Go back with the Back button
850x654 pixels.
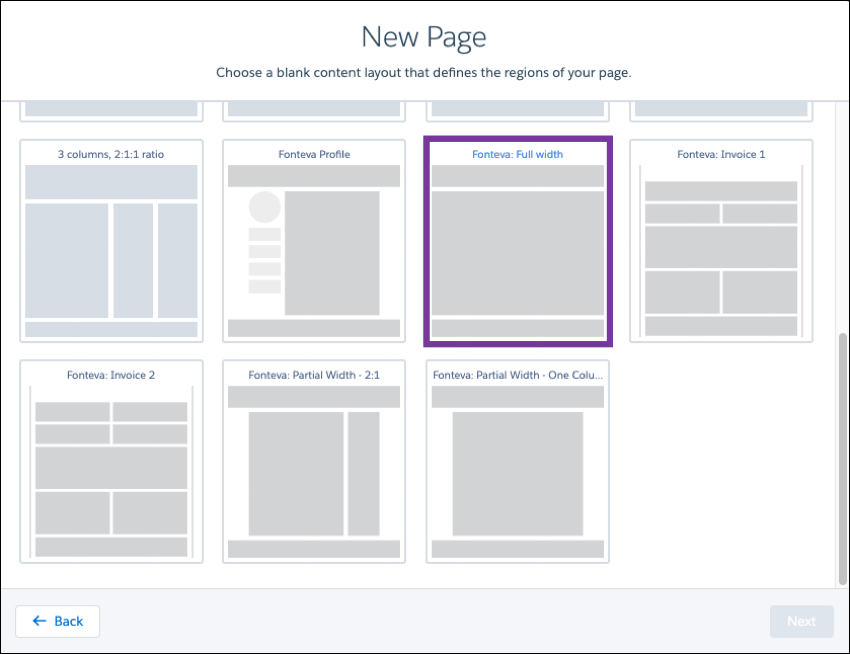tap(57, 621)
